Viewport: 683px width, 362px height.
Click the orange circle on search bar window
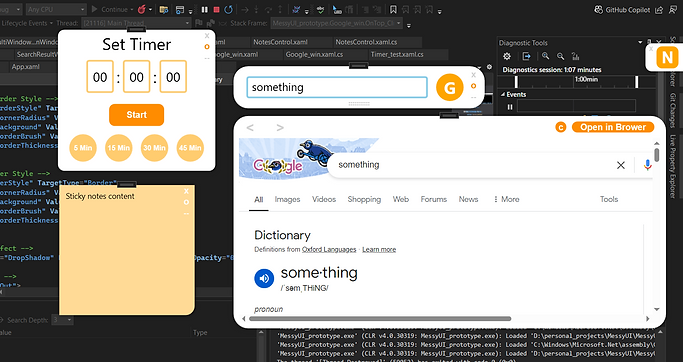473,86
